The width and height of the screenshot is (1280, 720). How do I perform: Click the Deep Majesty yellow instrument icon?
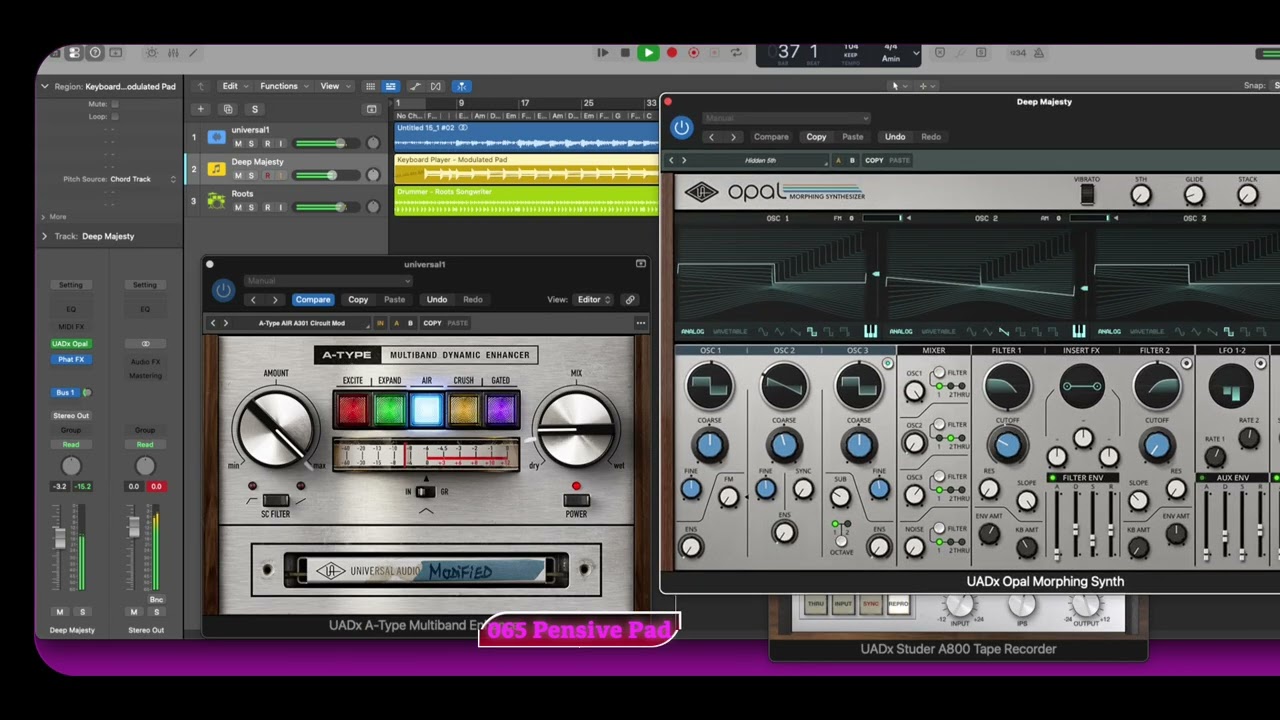coord(216,169)
